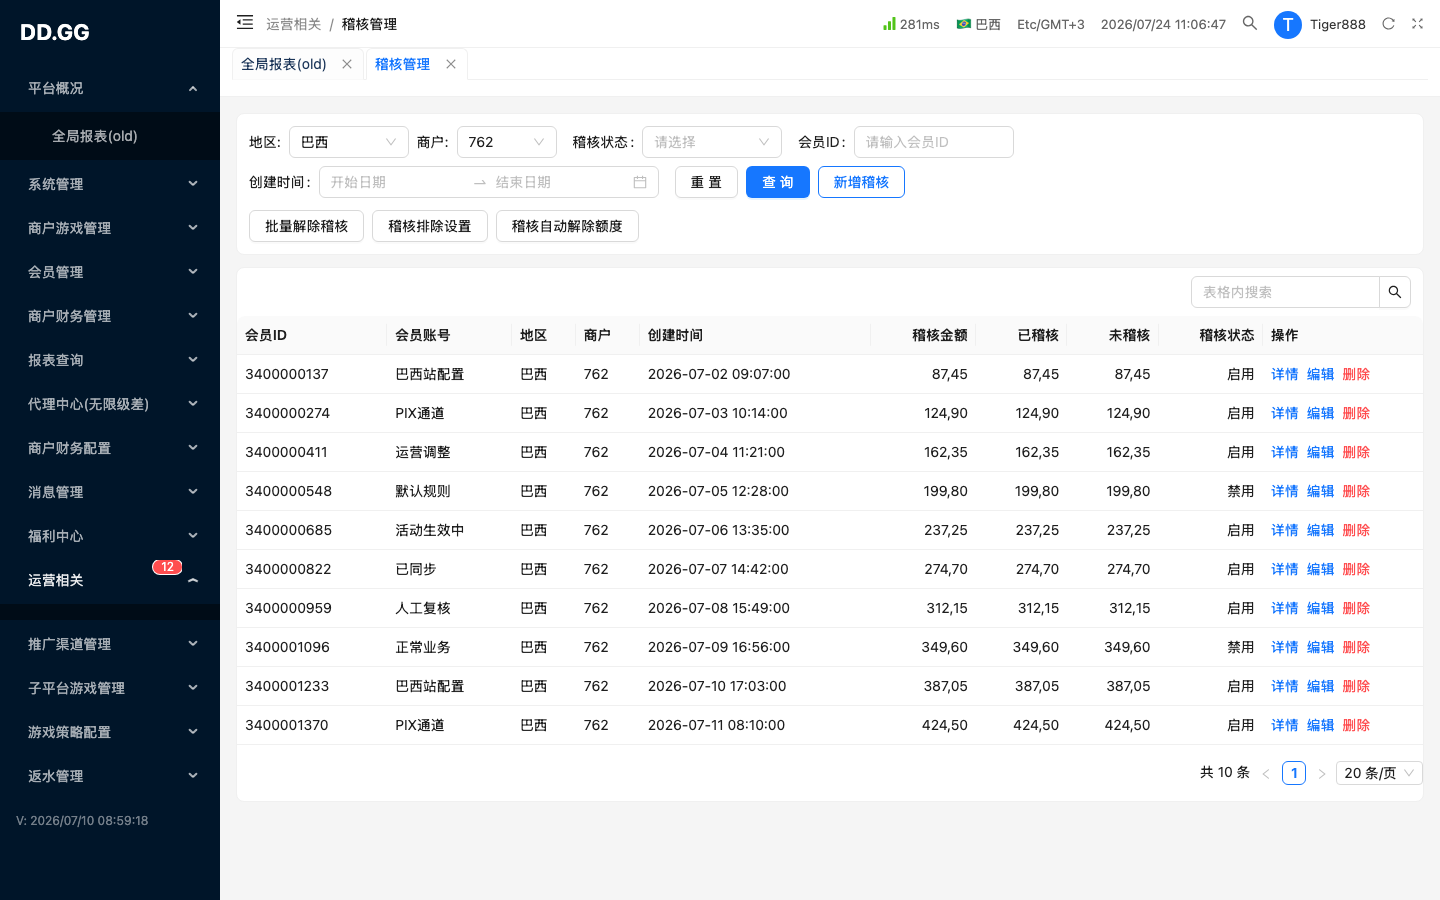Screen dimensions: 1440x900
Task: Expand the 会员管理 sidebar menu
Action: click(110, 272)
